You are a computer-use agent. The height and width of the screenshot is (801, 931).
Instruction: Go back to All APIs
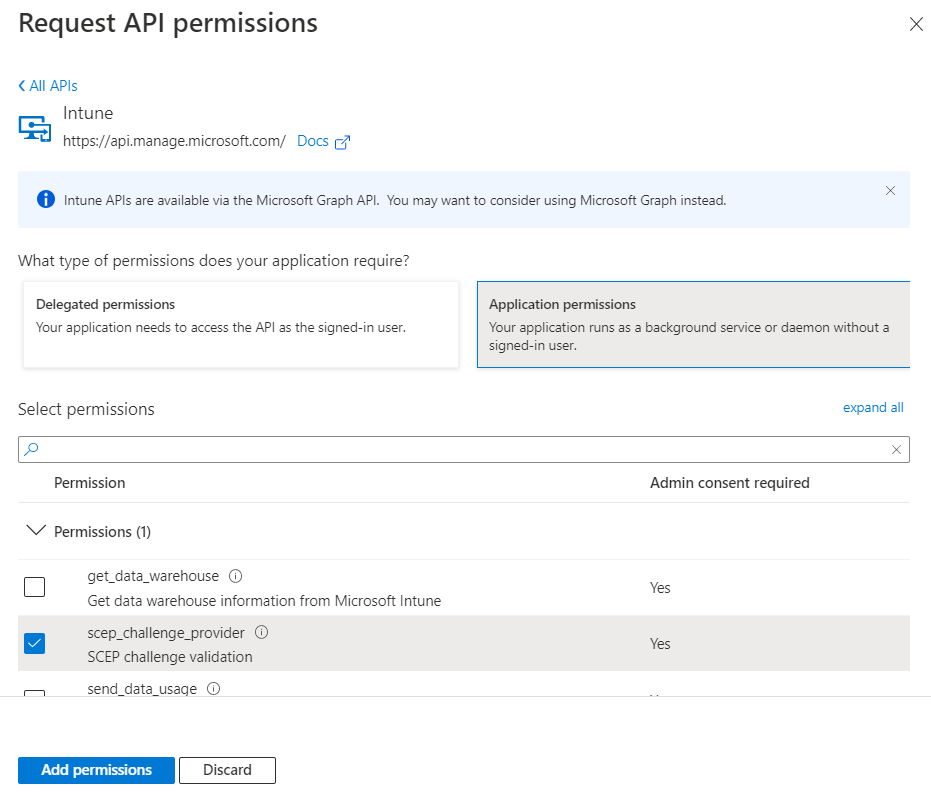point(48,86)
